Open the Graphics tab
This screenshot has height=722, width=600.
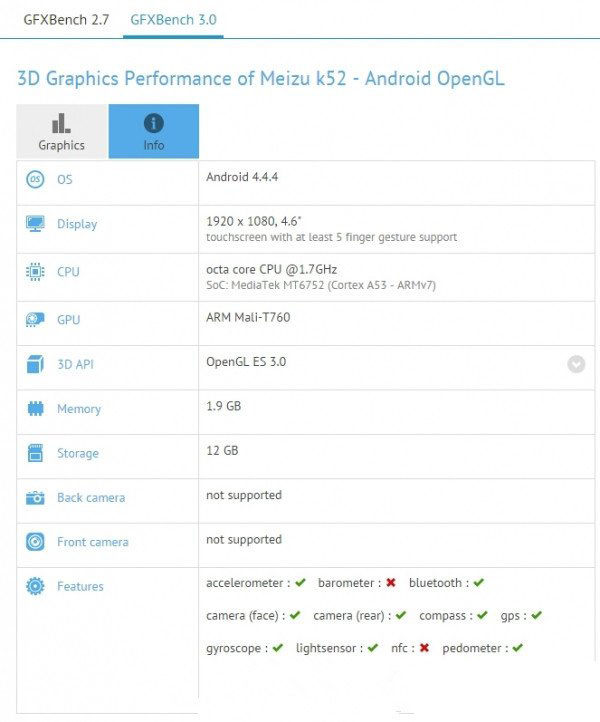click(x=62, y=132)
